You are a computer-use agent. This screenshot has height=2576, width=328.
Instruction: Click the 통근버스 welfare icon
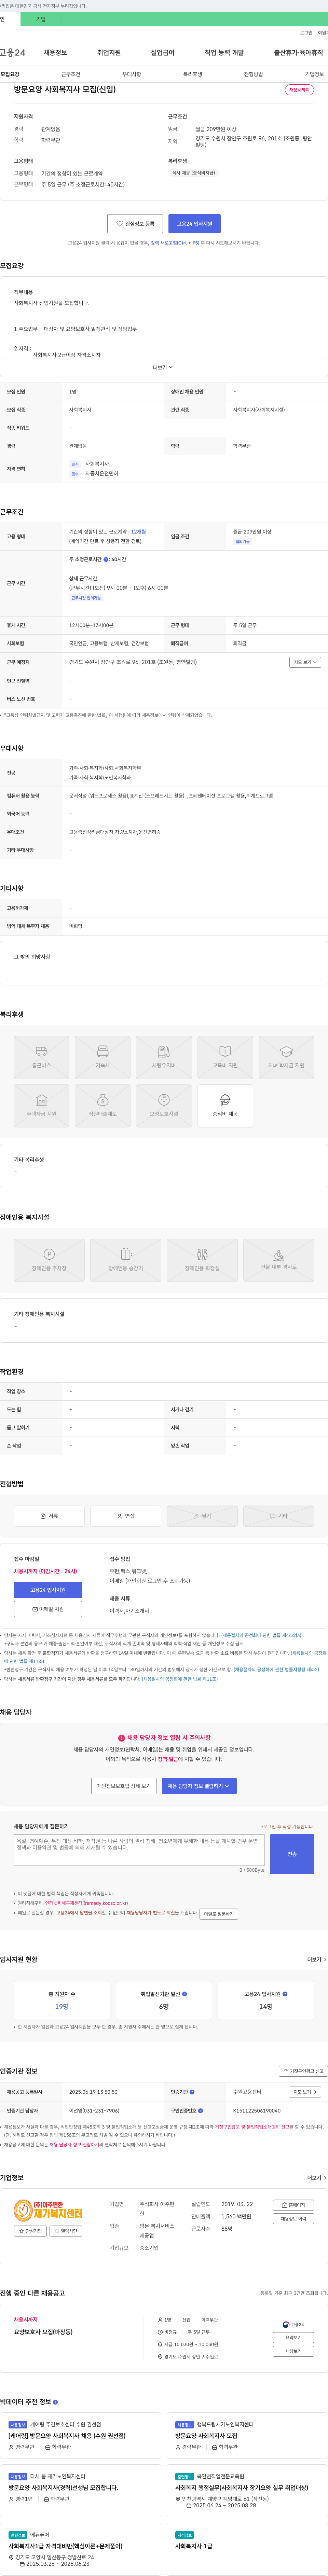(x=41, y=1057)
